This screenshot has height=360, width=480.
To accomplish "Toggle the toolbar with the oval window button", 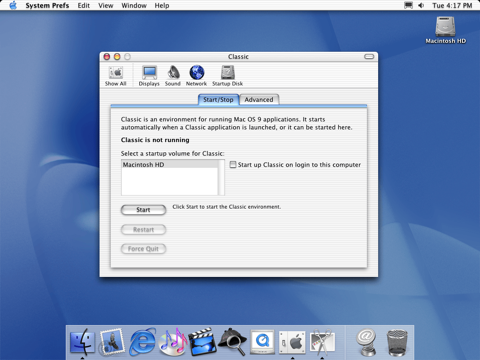I will point(369,57).
